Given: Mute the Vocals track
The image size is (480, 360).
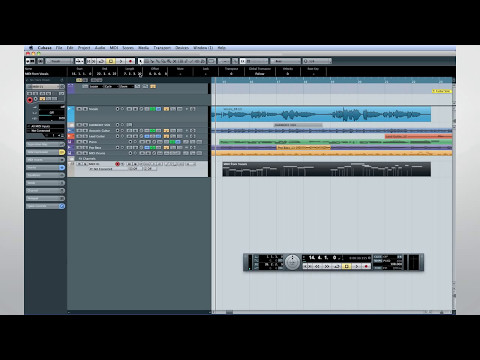Looking at the screenshot, I should coord(79,109).
